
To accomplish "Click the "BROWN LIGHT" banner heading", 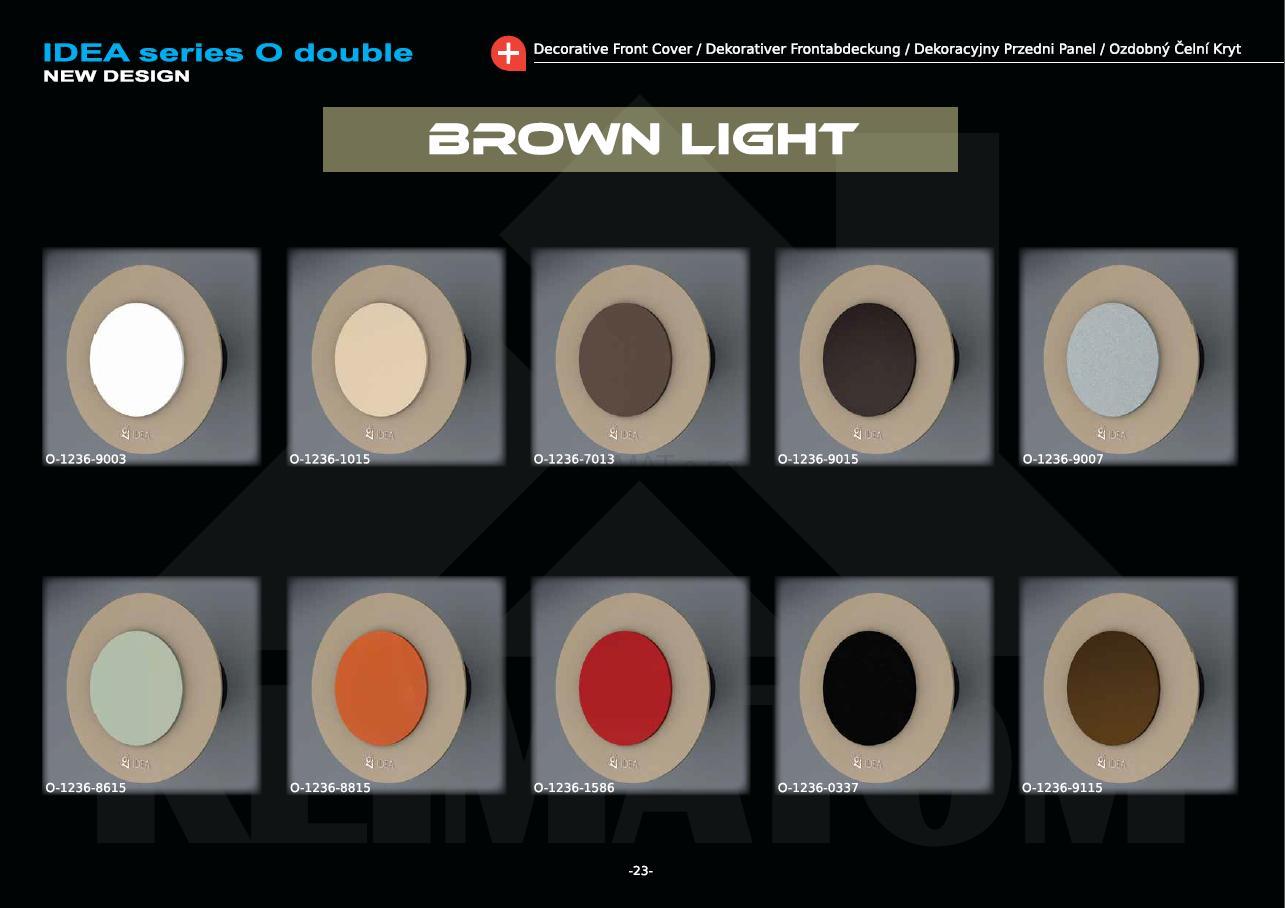I will click(643, 140).
